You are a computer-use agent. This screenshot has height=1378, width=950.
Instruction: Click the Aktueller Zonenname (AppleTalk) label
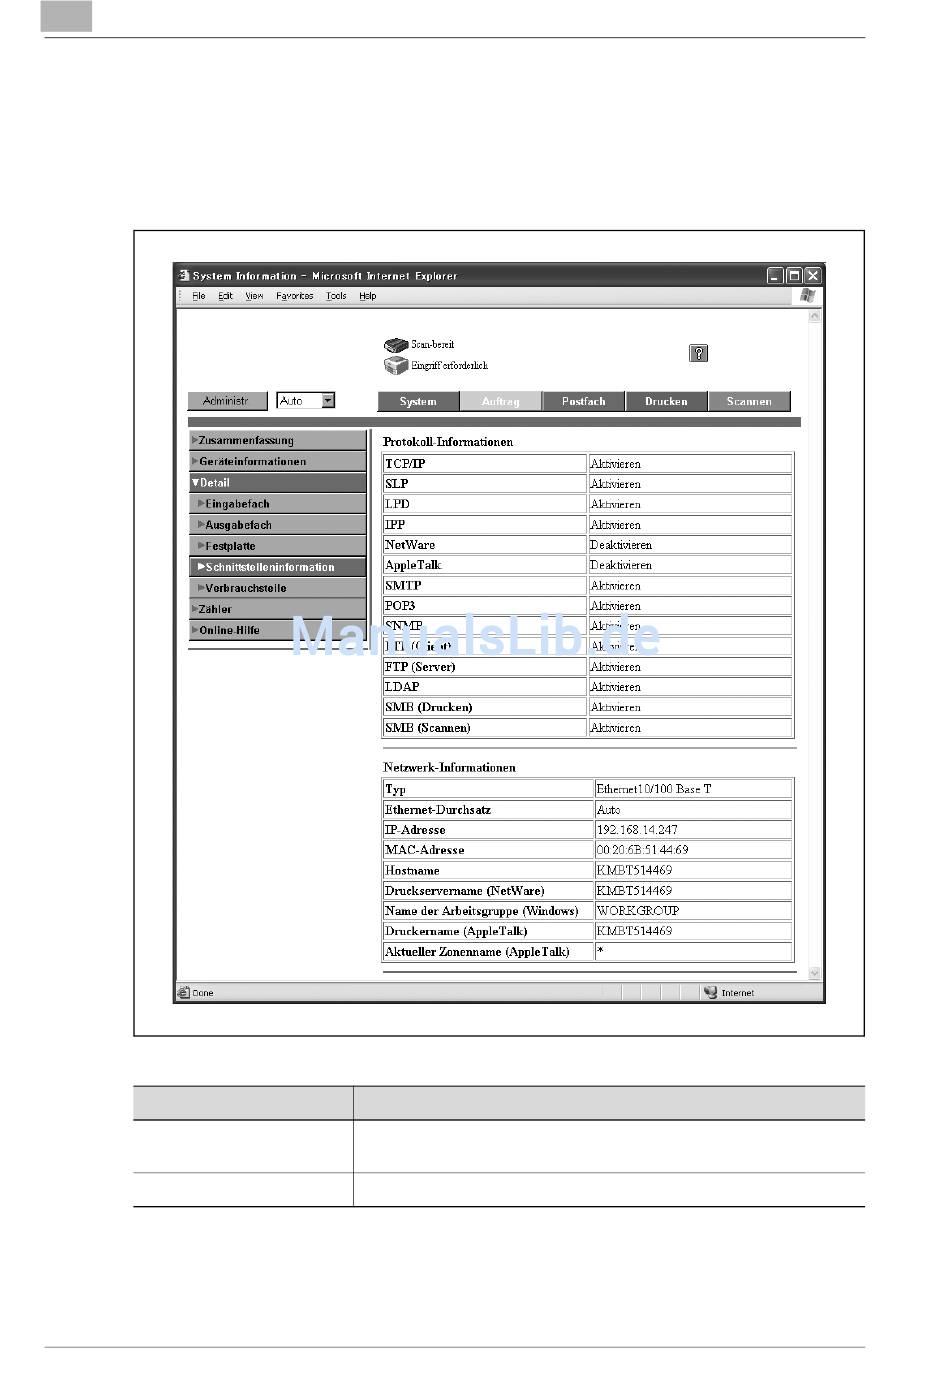pyautogui.click(x=477, y=952)
